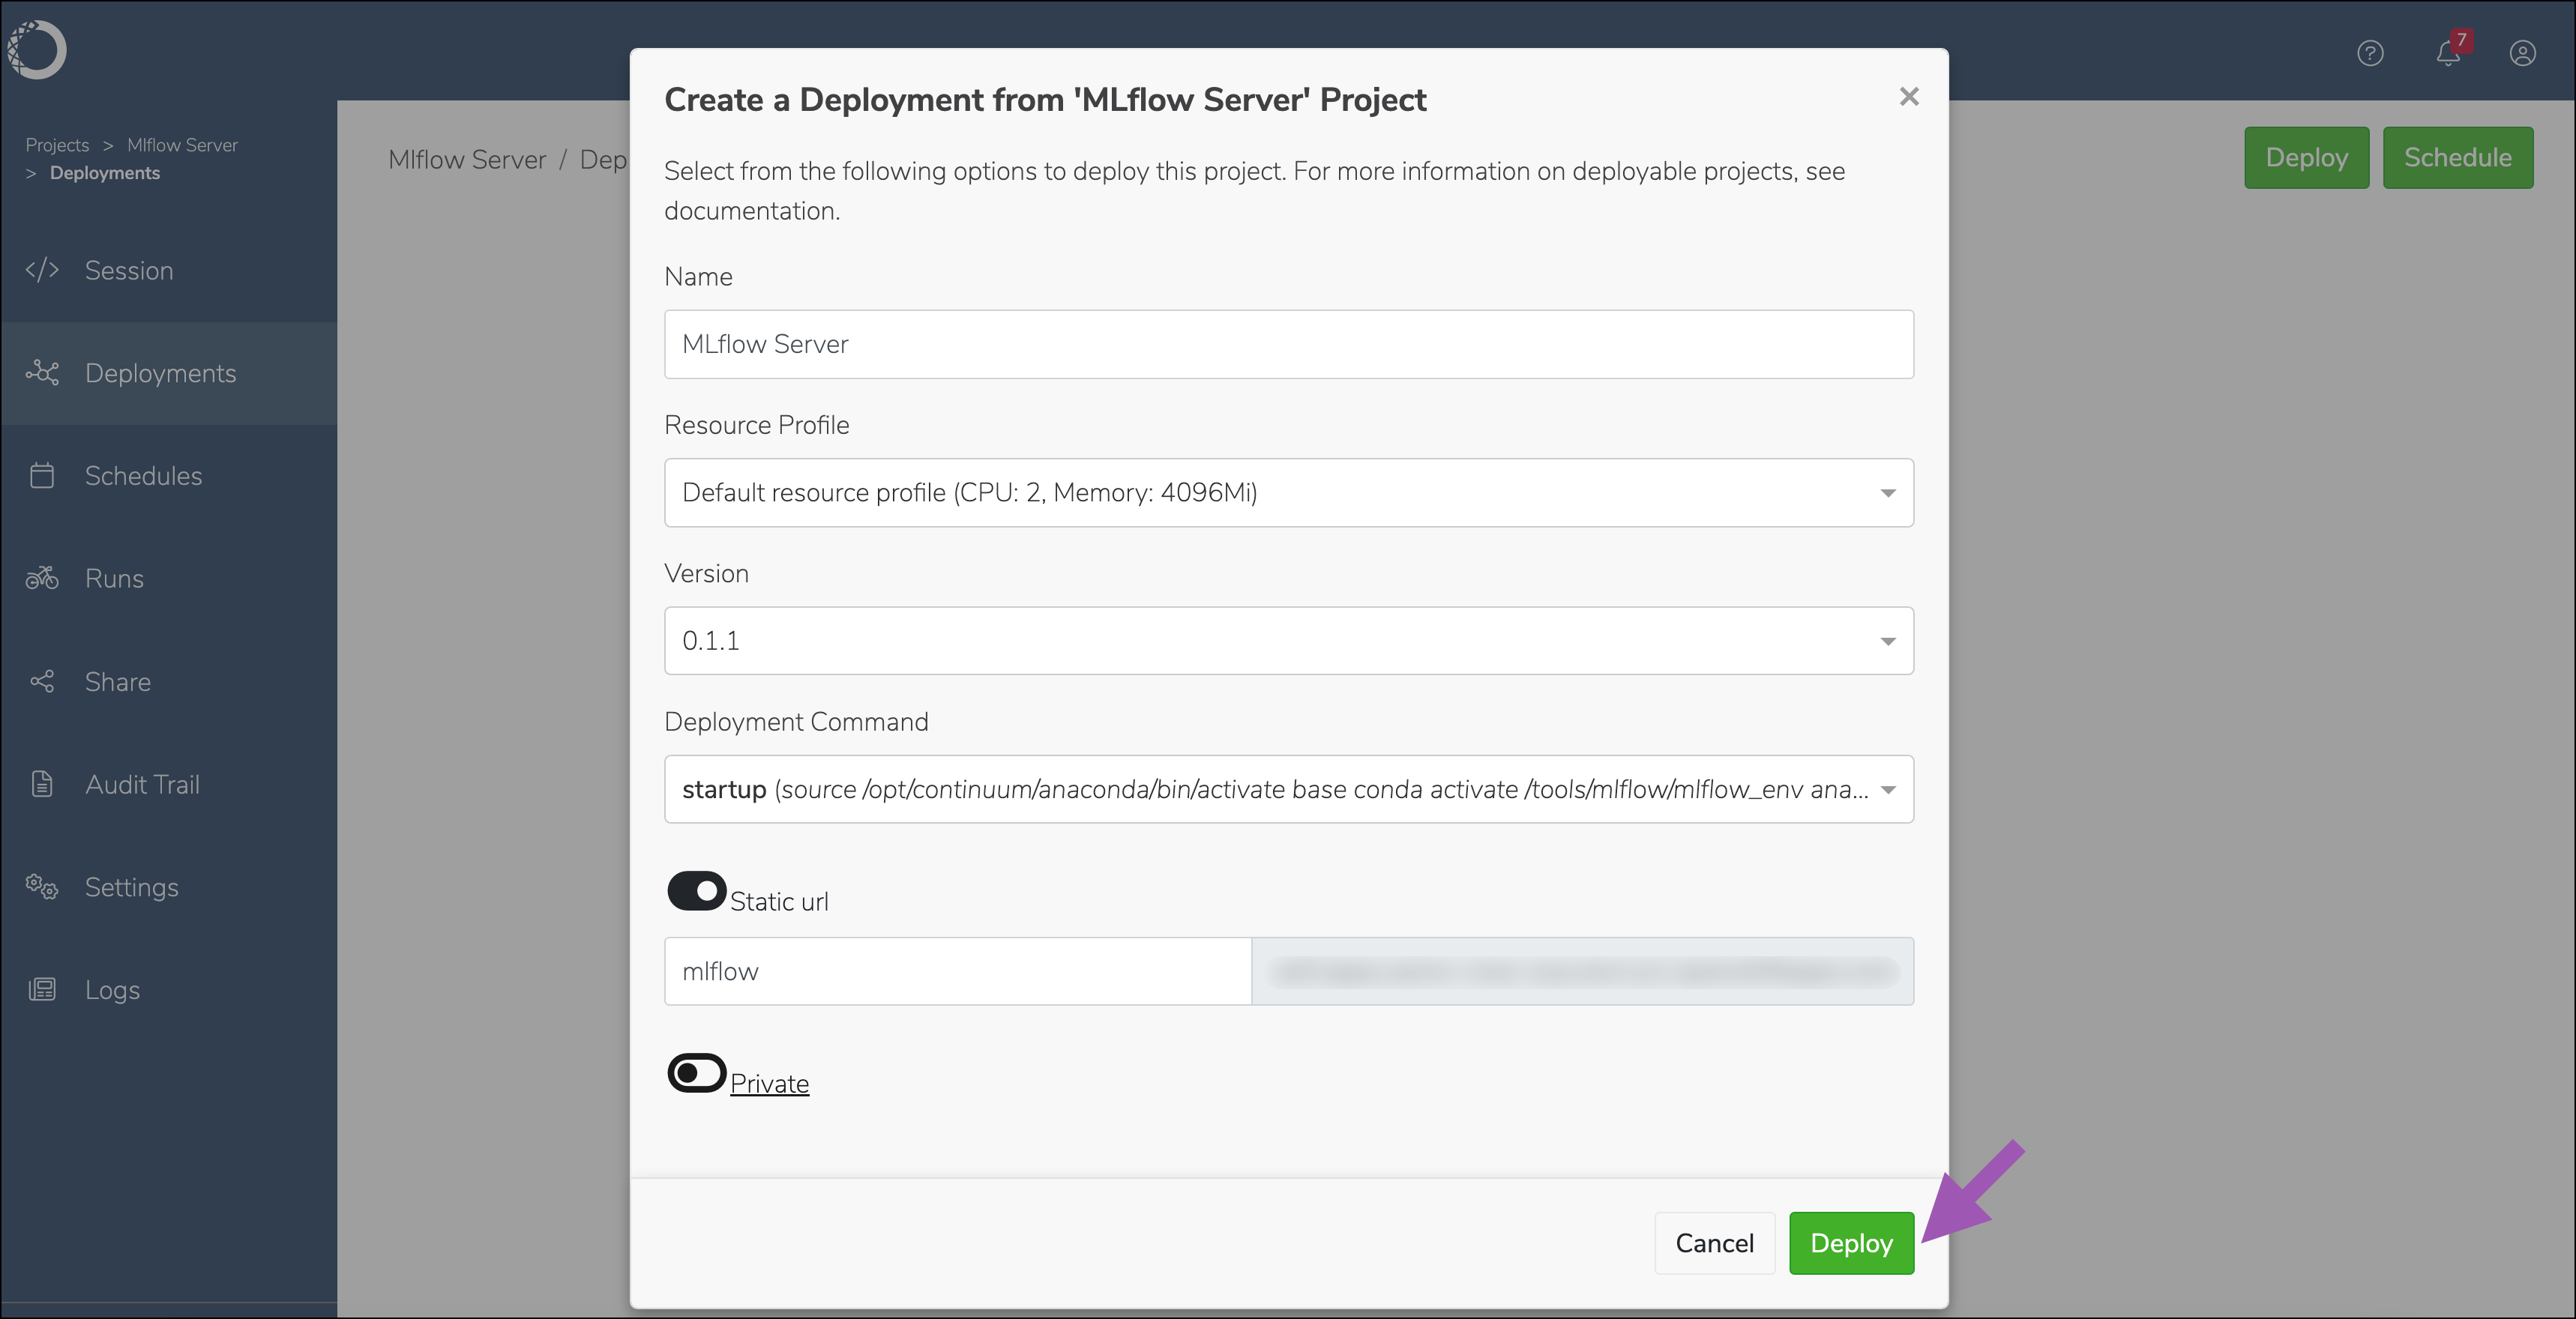Click the green Deploy button in dialog

pos(1851,1243)
